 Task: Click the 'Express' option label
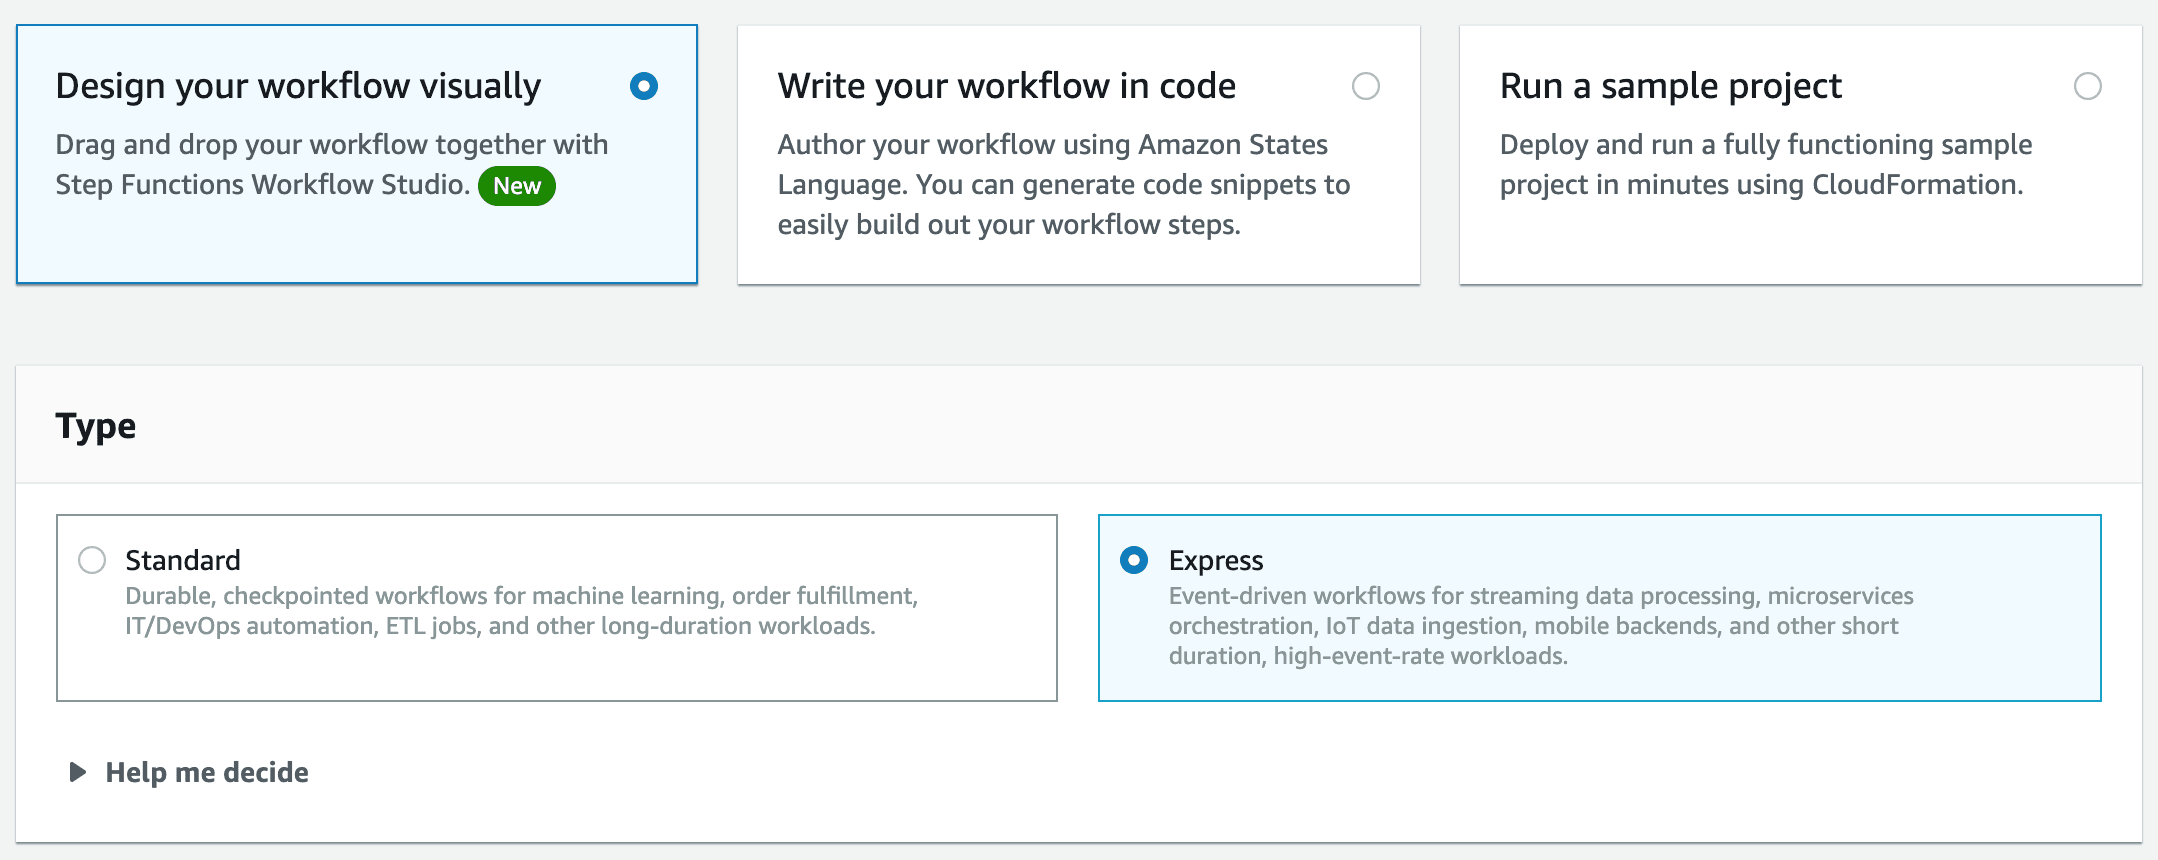pyautogui.click(x=1216, y=560)
